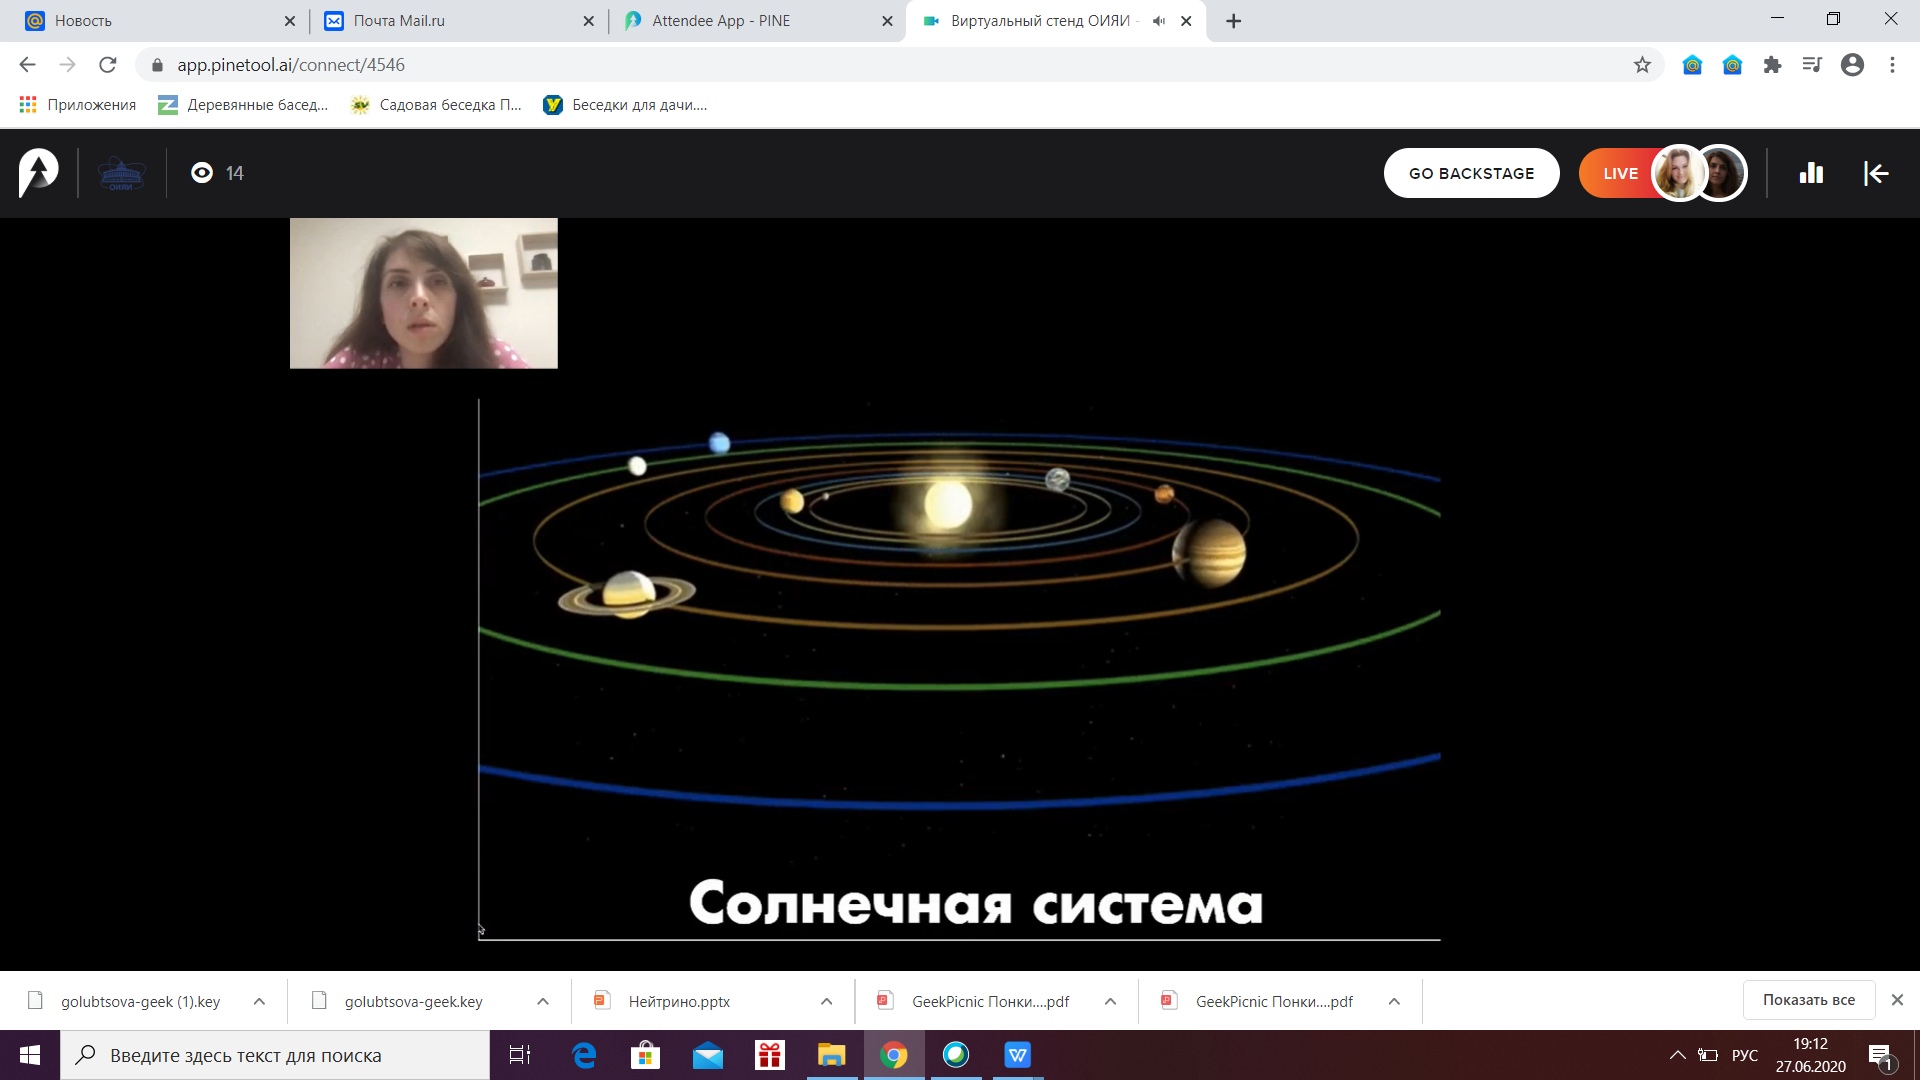The width and height of the screenshot is (1920, 1080).
Task: Click the PINE rocket logo icon
Action: point(39,173)
